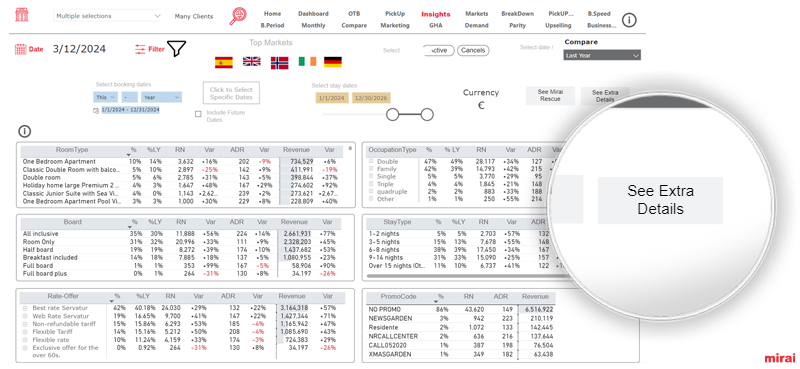Click the black funnel filter icon
800x369 pixels.
[x=177, y=49]
